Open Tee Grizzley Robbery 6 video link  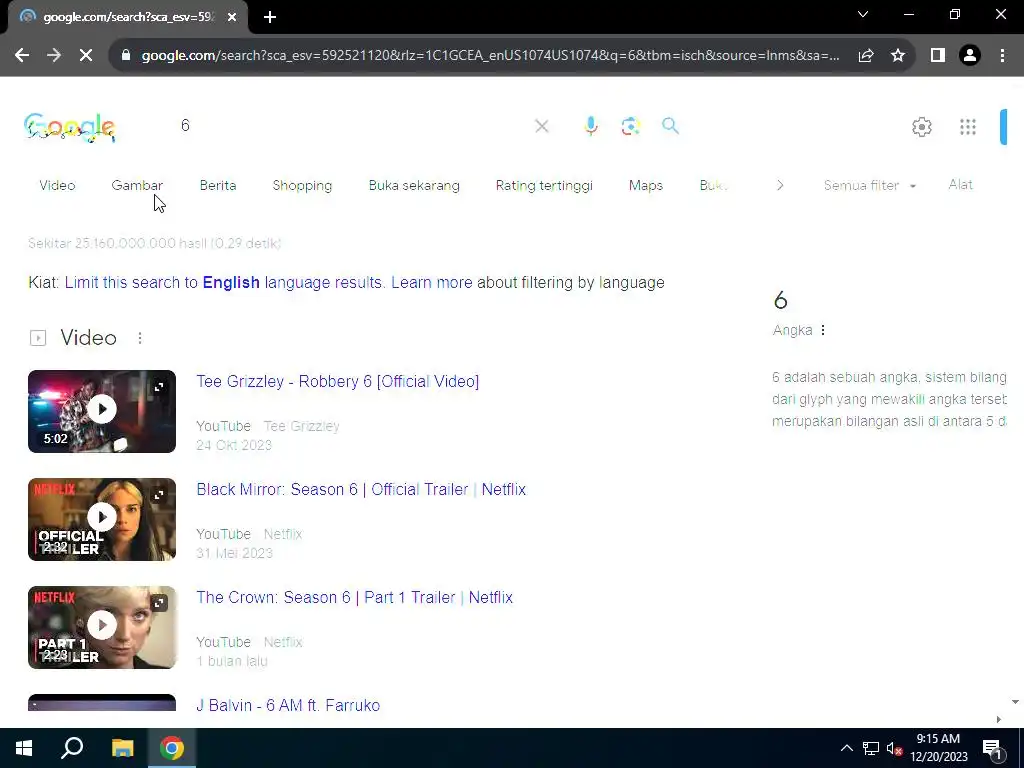click(x=338, y=381)
